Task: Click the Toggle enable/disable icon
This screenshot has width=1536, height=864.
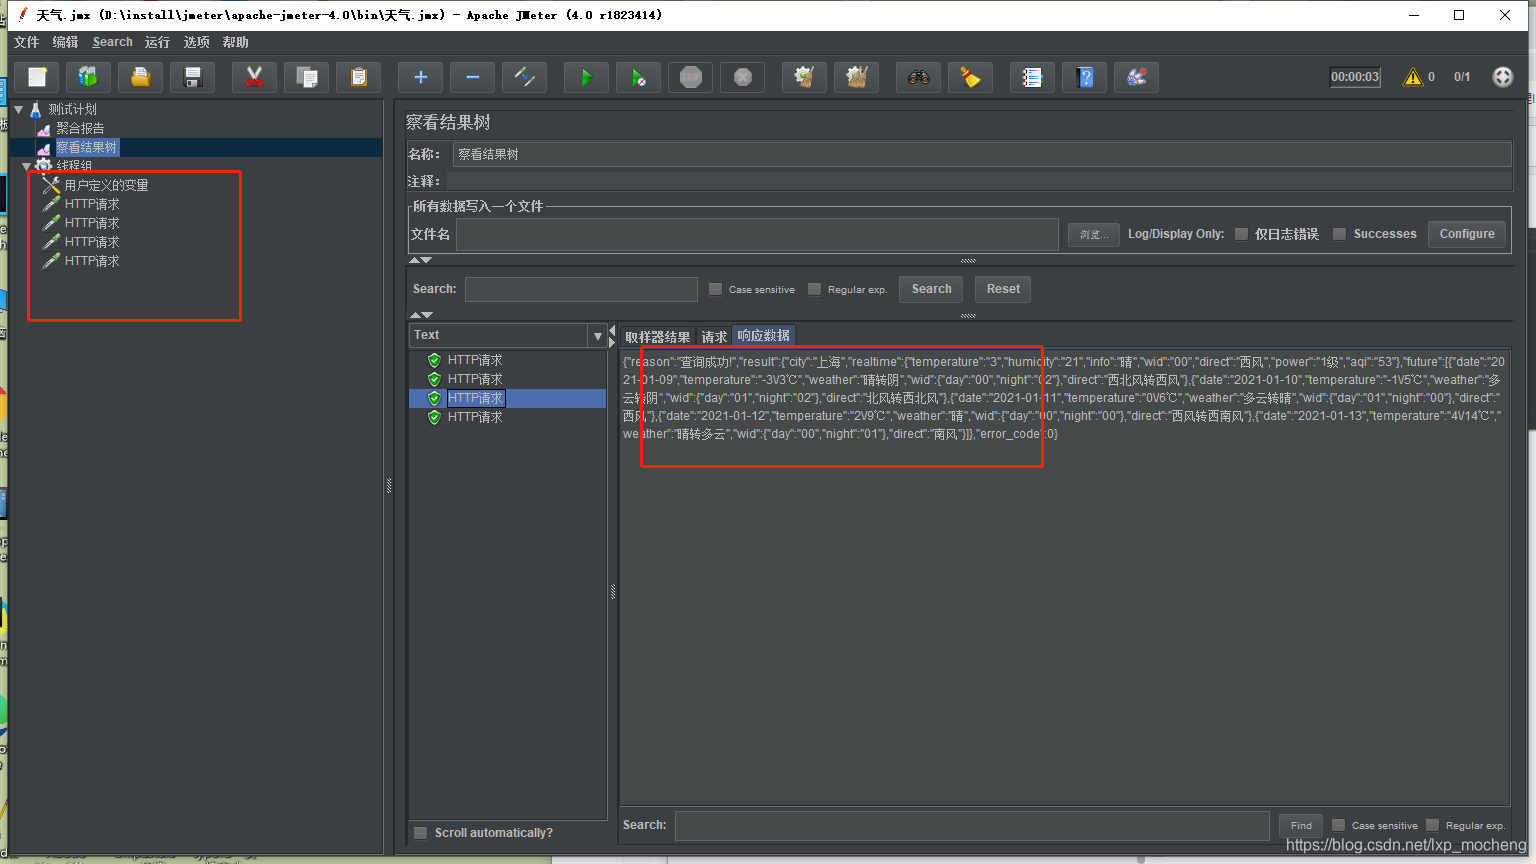Action: pyautogui.click(x=525, y=77)
